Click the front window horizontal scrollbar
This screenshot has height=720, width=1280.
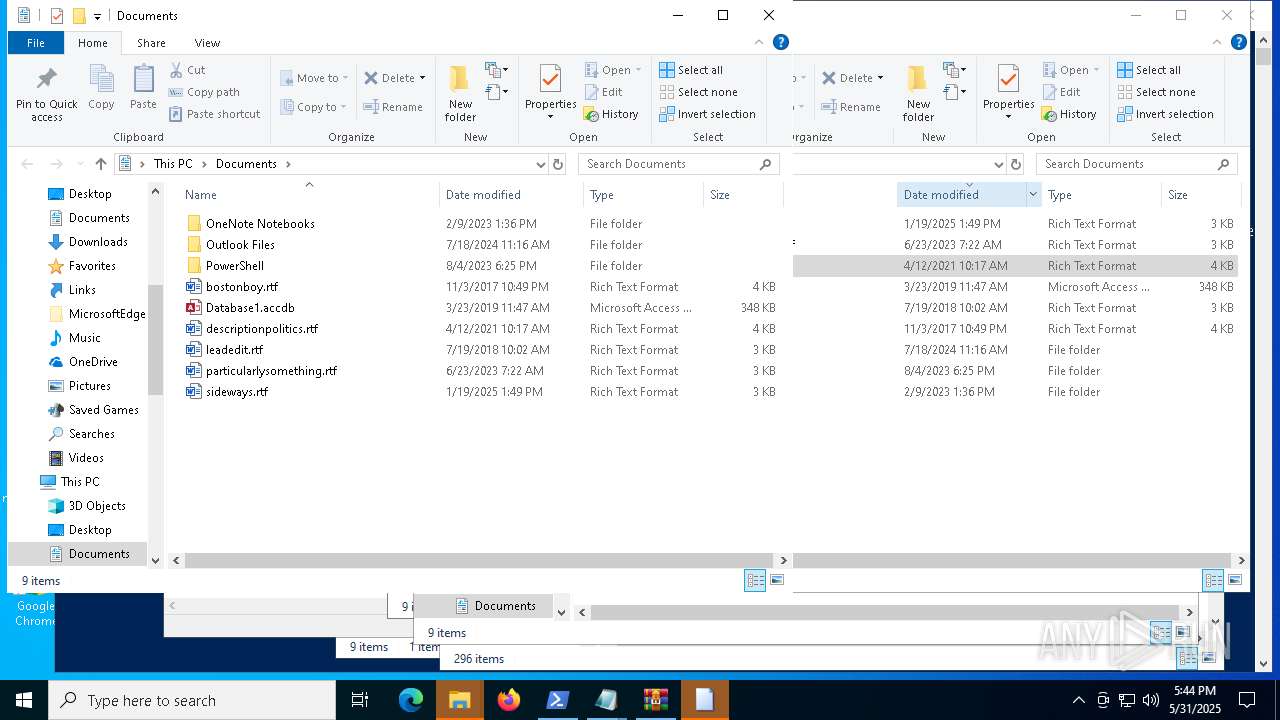point(479,561)
